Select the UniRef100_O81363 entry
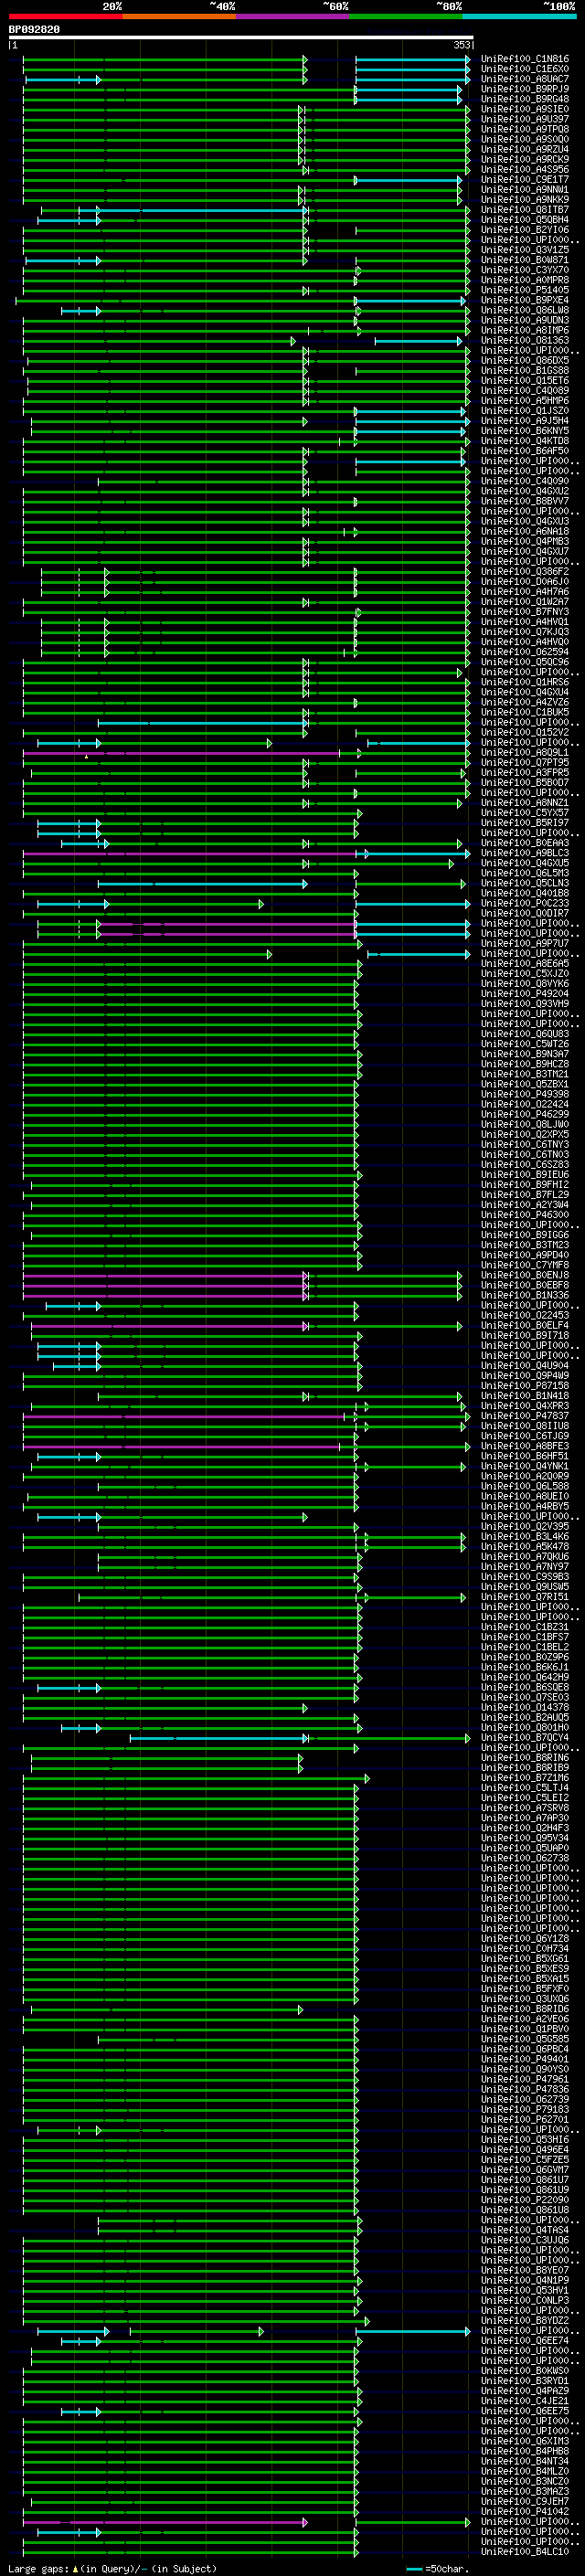This screenshot has height=2576, width=585. pos(525,340)
